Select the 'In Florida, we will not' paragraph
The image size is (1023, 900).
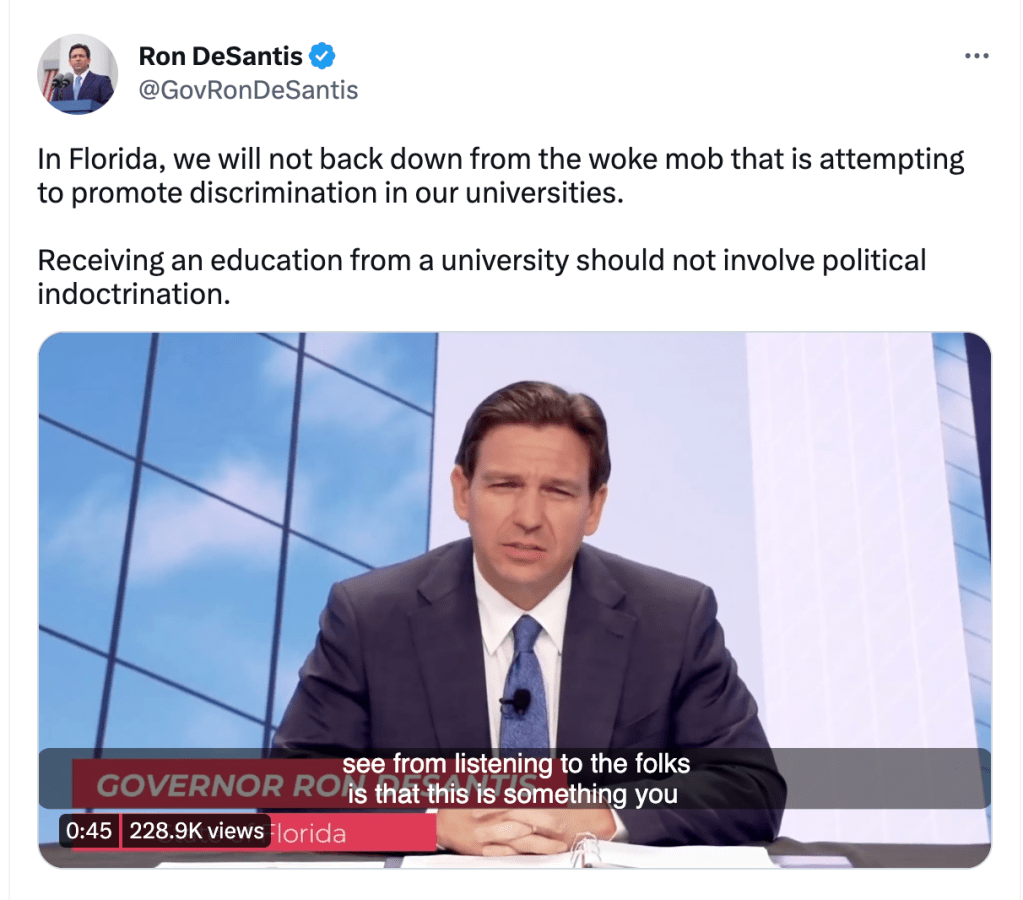click(x=500, y=176)
